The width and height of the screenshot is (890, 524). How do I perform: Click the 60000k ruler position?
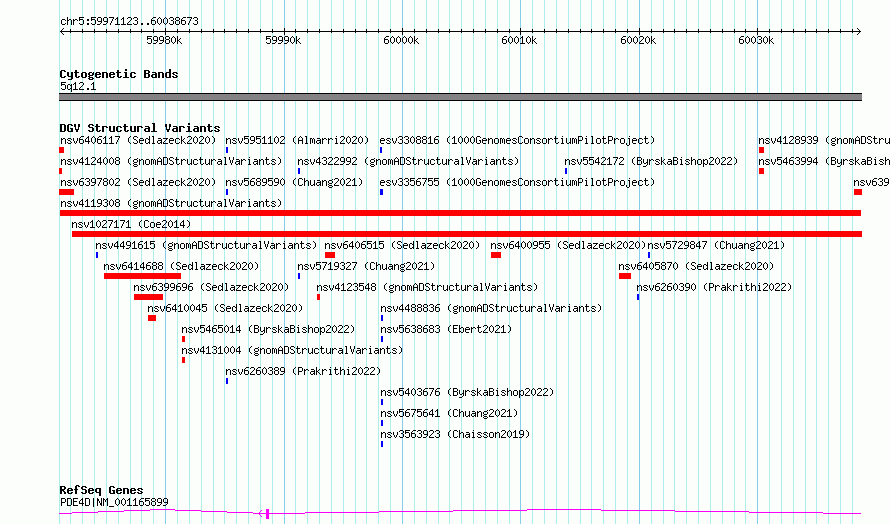pyautogui.click(x=401, y=40)
